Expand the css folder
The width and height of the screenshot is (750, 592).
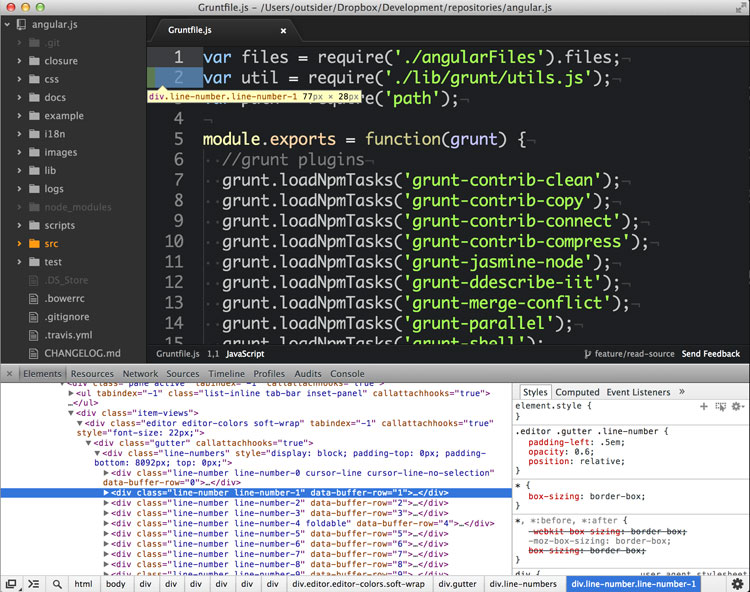pyautogui.click(x=19, y=79)
